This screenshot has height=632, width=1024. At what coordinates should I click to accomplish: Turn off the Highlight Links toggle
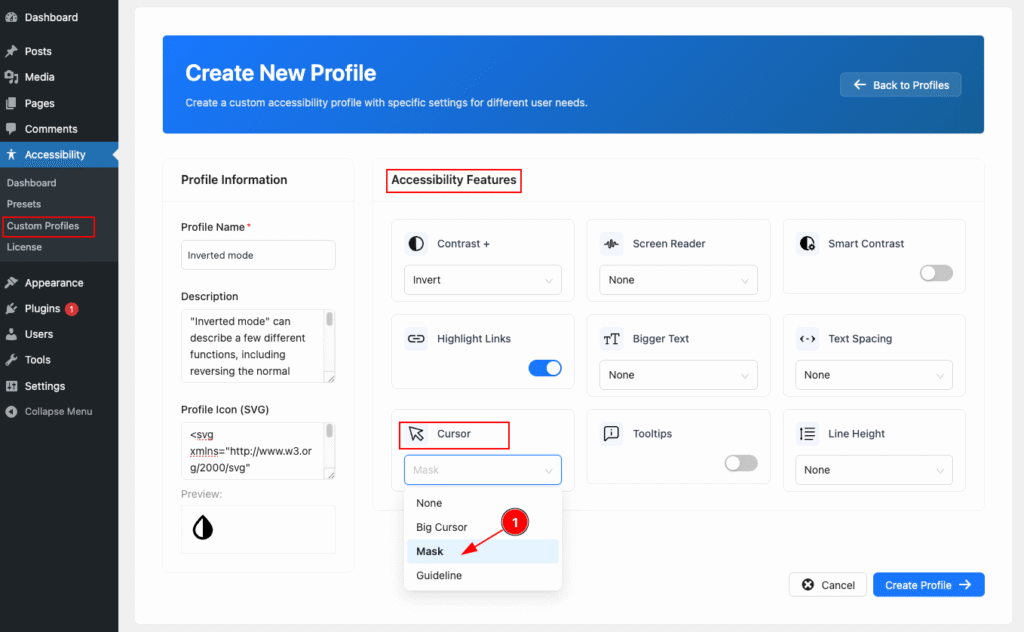pos(544,368)
